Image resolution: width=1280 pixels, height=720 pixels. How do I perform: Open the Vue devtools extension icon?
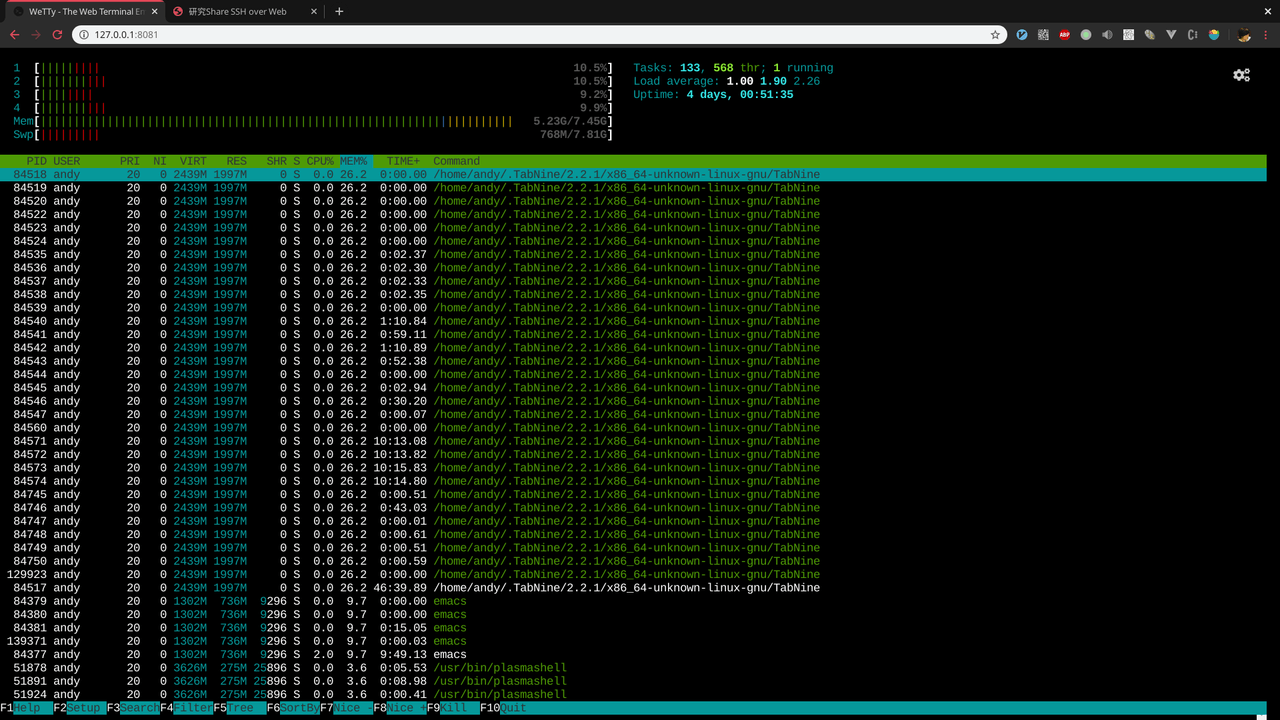point(1171,35)
